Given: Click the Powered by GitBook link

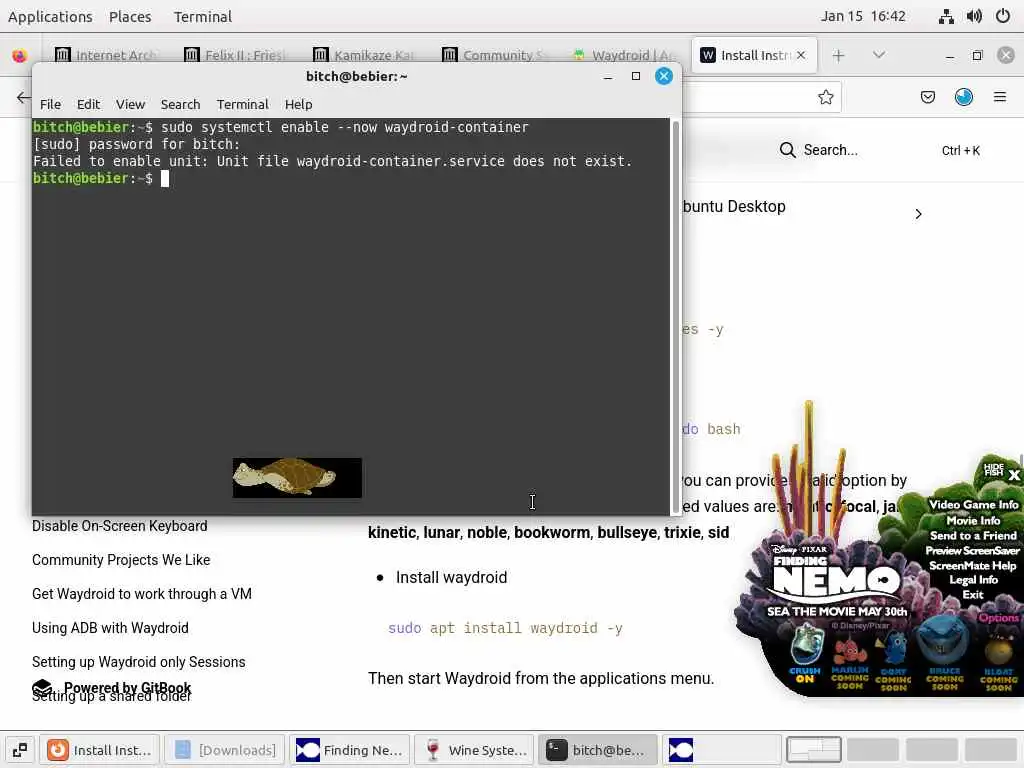Looking at the screenshot, I should pyautogui.click(x=112, y=688).
